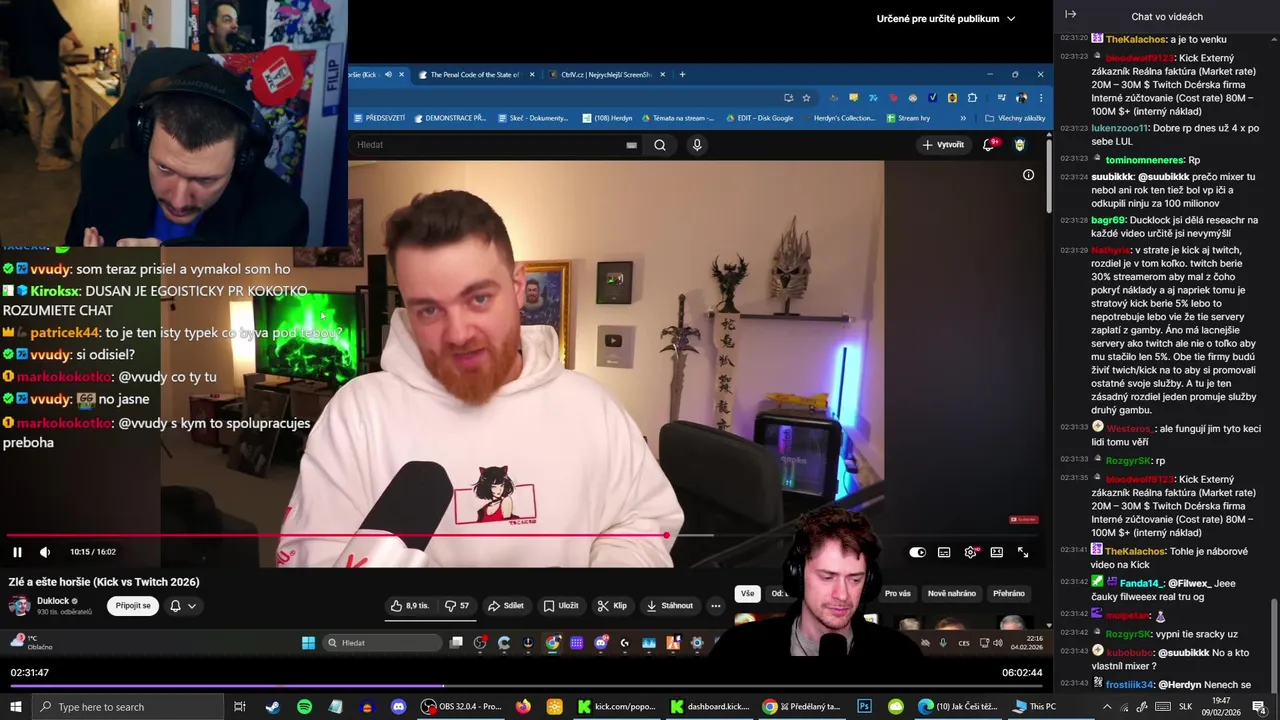Like the Duklock video (8,9 tis.)
1280x720 pixels.
pyautogui.click(x=411, y=606)
